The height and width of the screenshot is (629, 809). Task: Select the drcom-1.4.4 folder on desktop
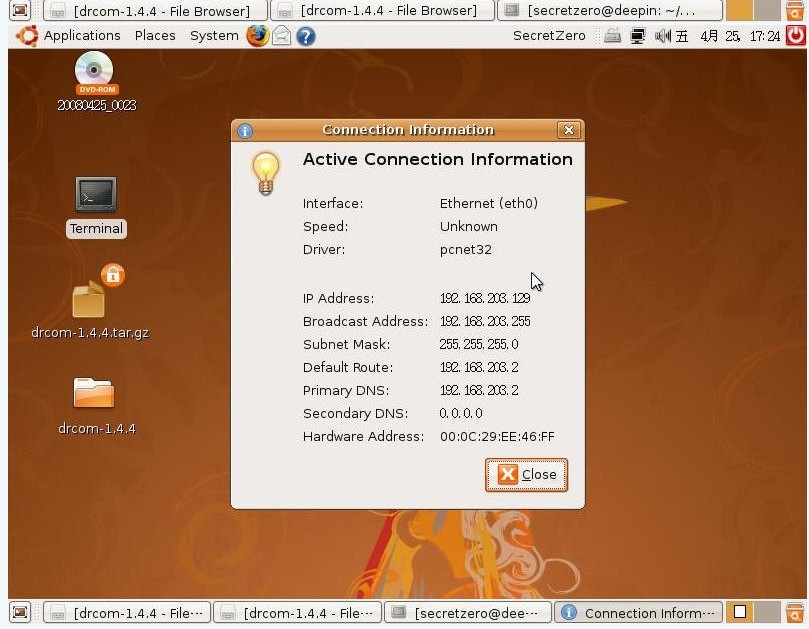tap(96, 406)
